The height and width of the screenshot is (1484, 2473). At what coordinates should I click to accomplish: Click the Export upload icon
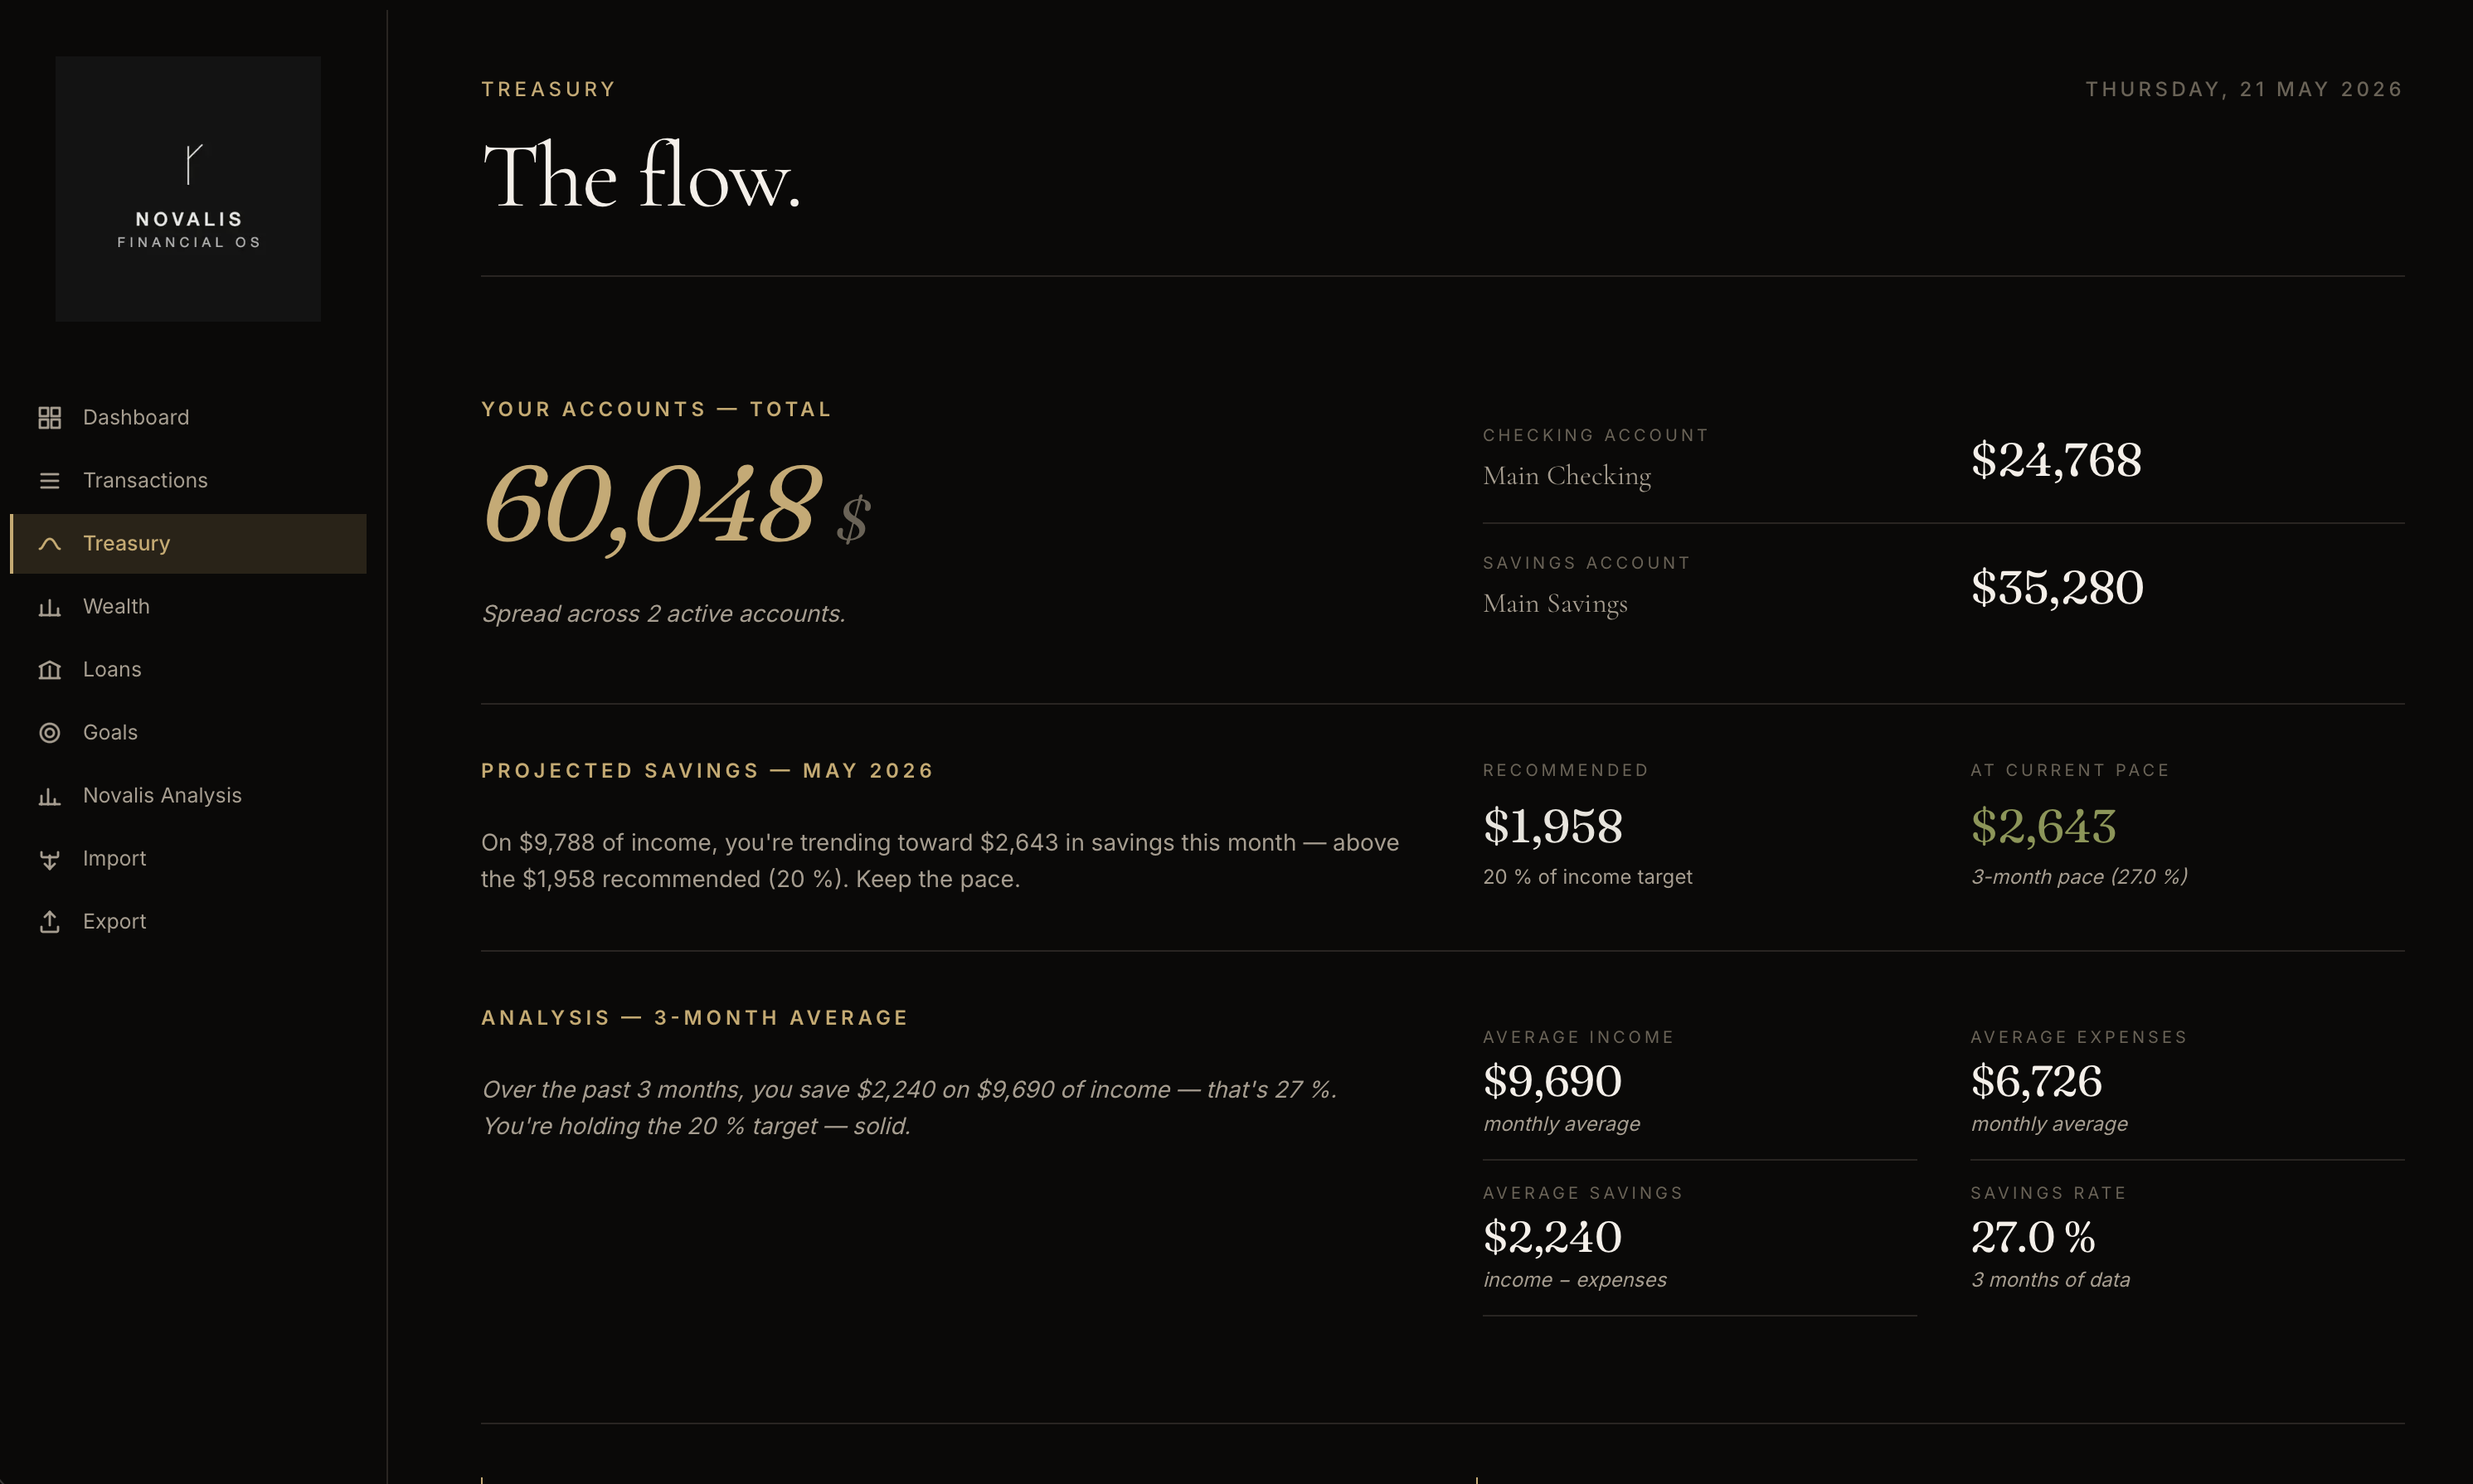pos(49,921)
